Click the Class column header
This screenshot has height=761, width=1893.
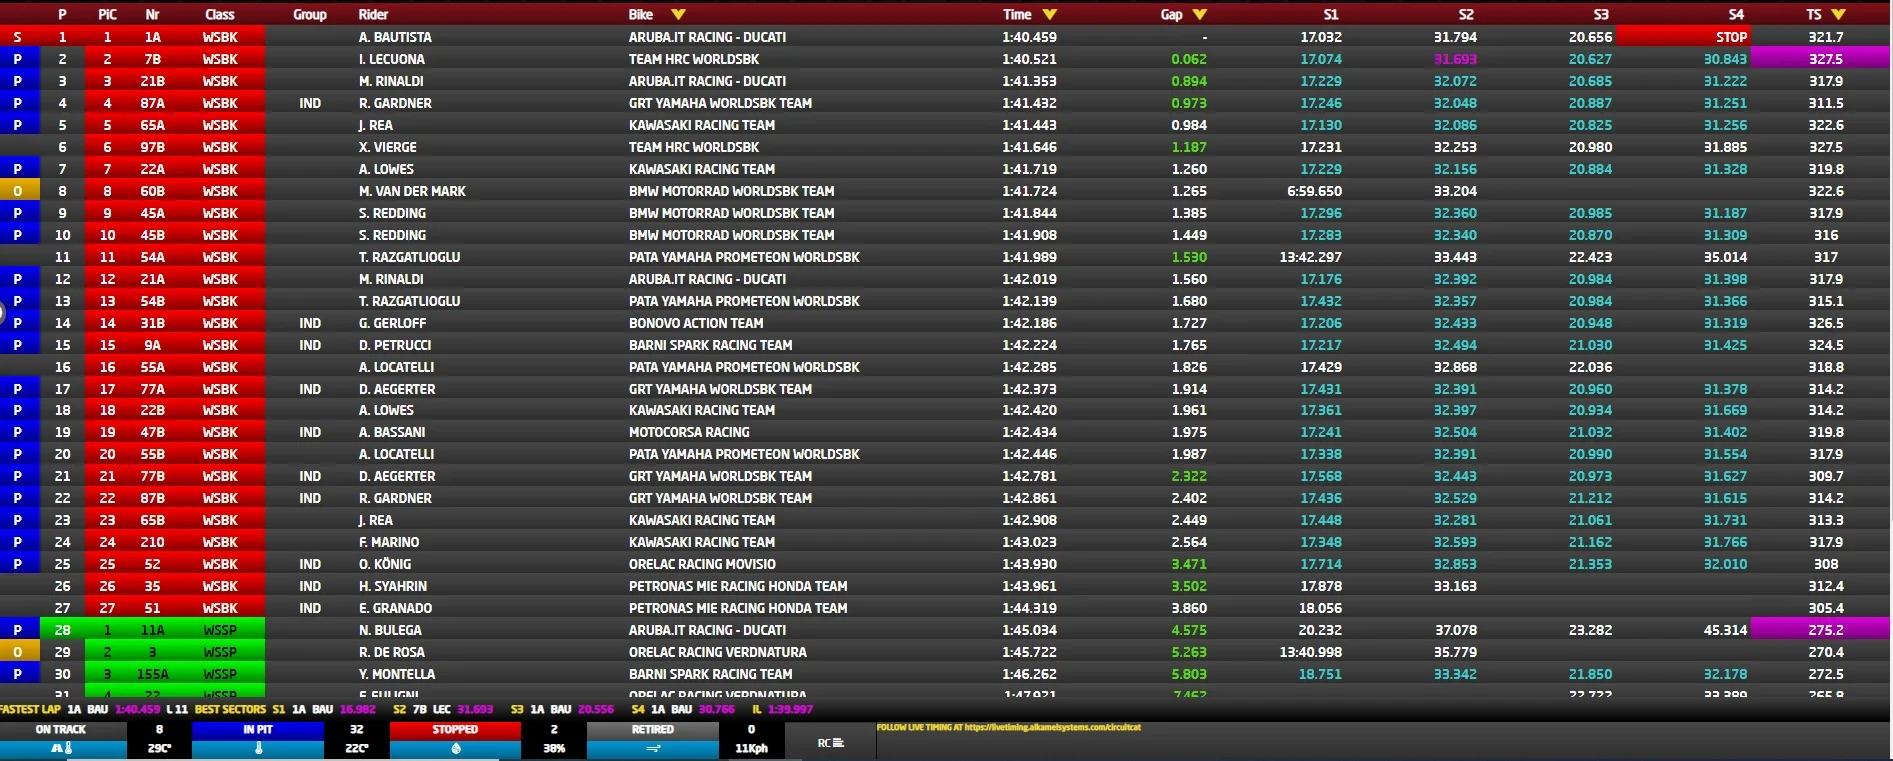[220, 14]
